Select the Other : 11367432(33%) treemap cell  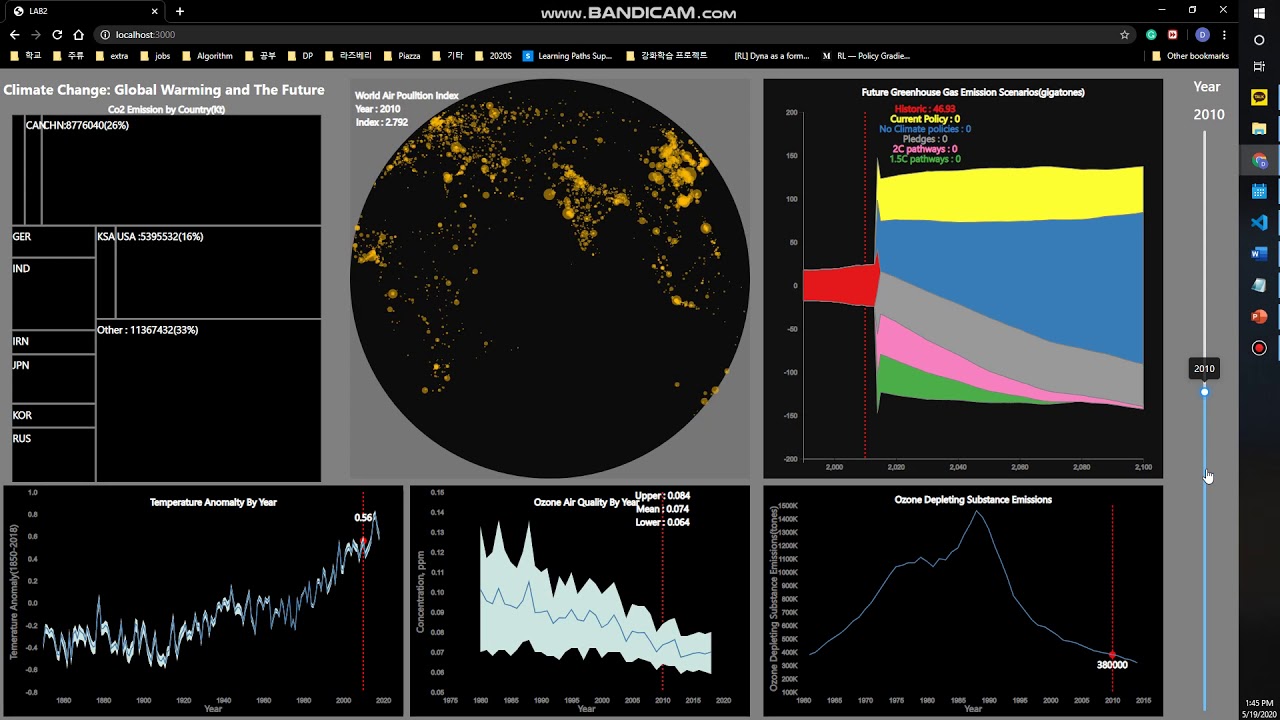tap(208, 401)
